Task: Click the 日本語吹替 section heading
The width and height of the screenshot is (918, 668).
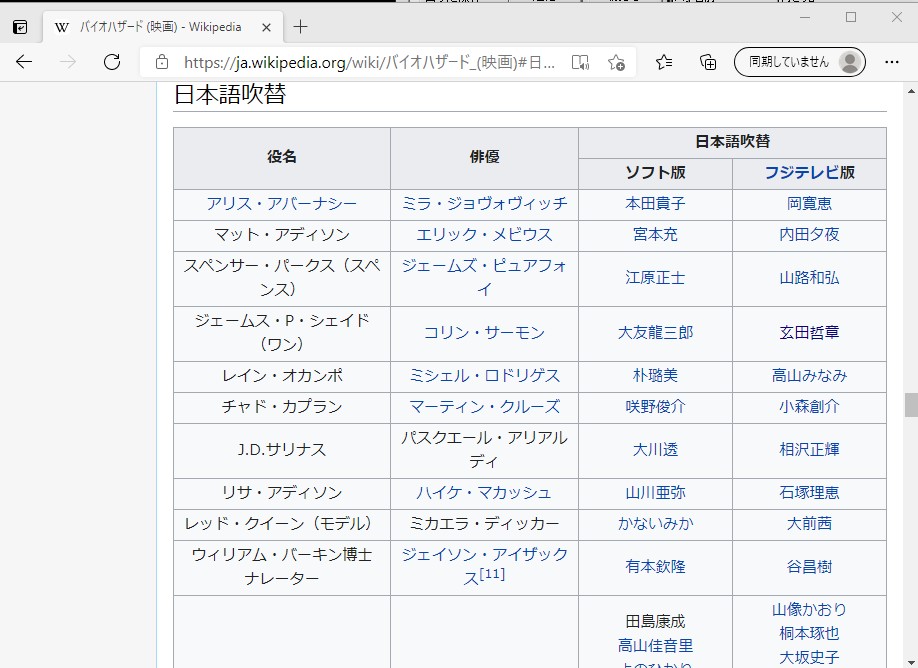Action: 230,95
